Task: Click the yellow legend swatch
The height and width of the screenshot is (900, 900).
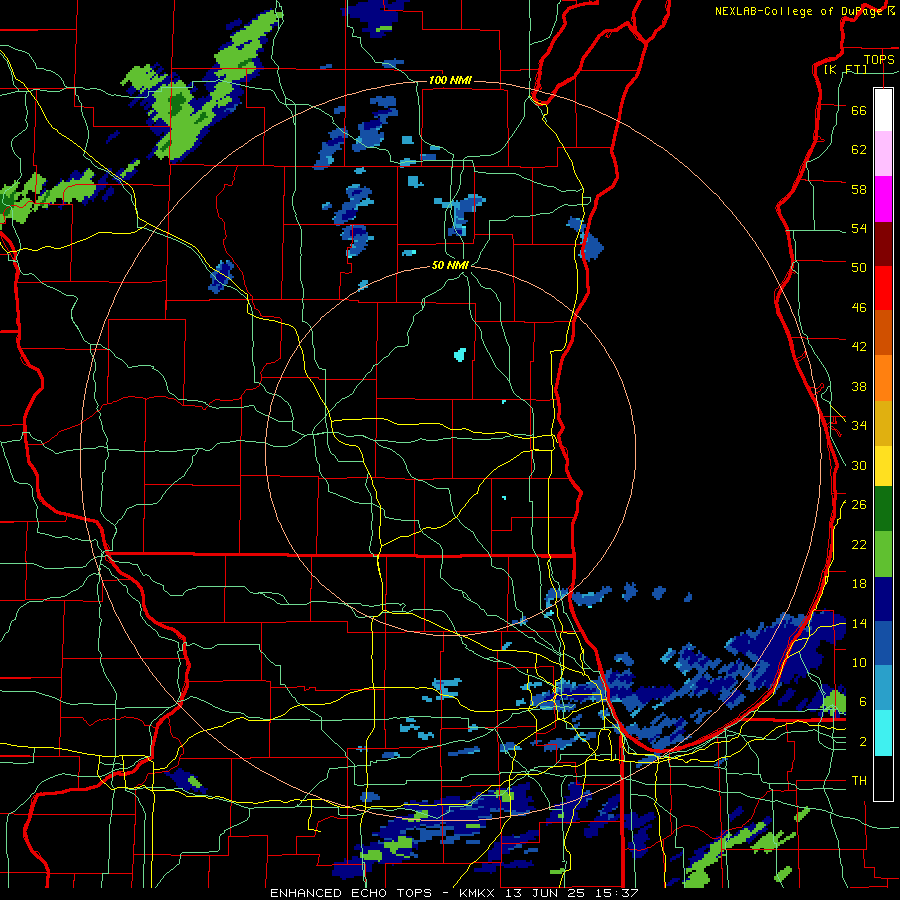Action: 883,465
